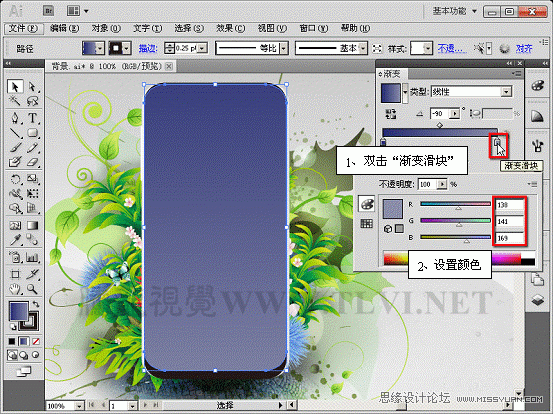
Task: Click left gradient color stop
Action: [384, 142]
